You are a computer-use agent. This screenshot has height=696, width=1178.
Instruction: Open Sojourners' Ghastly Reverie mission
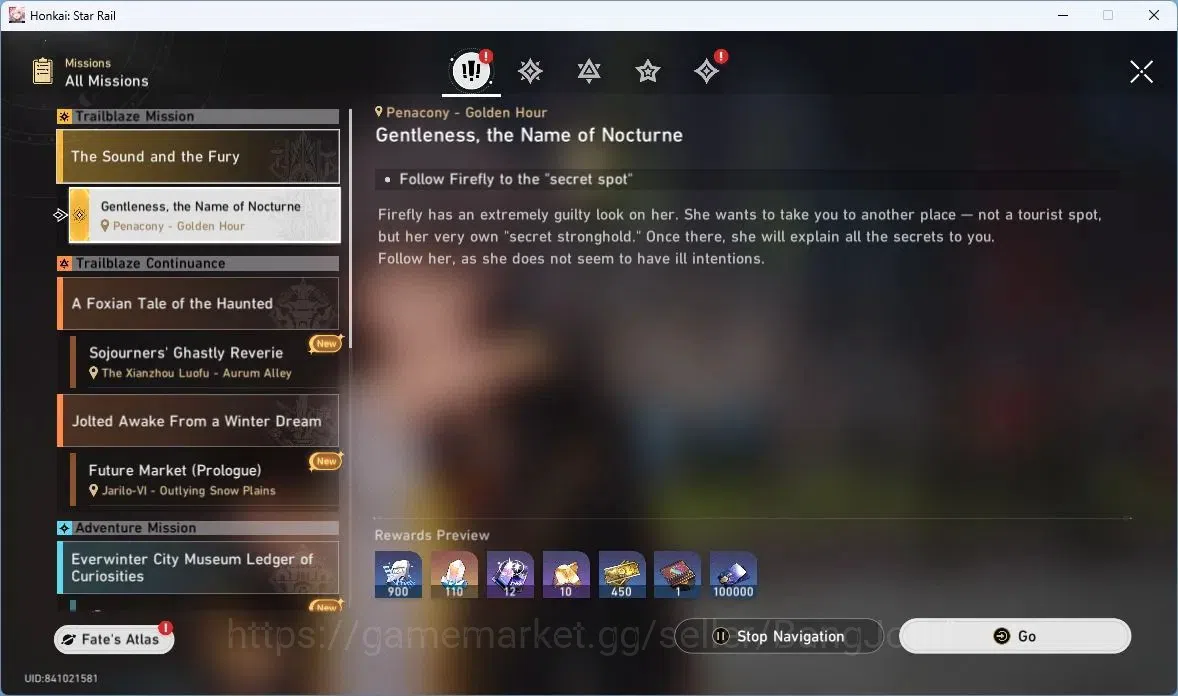(x=204, y=362)
